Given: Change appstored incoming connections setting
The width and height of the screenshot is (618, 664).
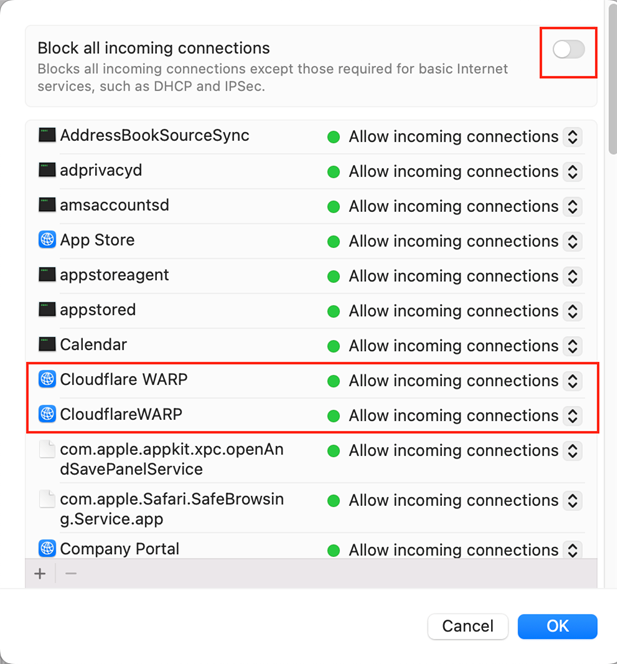Looking at the screenshot, I should pos(572,311).
